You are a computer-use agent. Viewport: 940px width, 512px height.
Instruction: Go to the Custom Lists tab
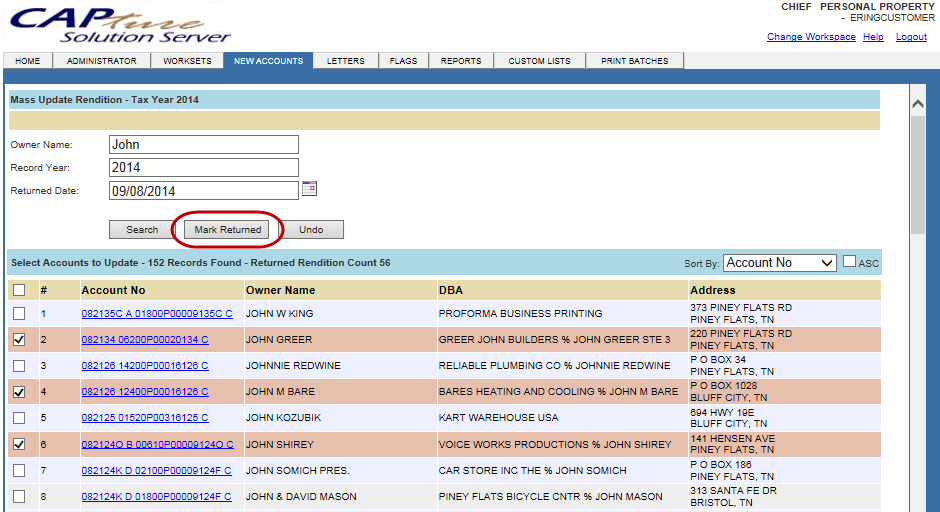539,61
